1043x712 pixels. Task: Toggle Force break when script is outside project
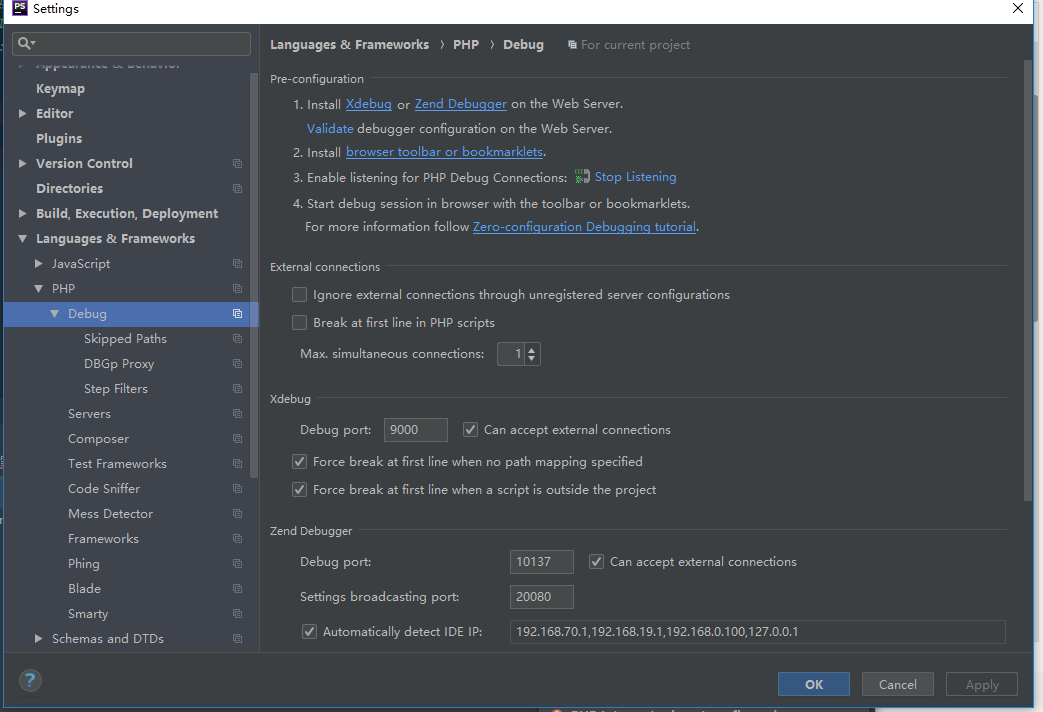(x=299, y=490)
